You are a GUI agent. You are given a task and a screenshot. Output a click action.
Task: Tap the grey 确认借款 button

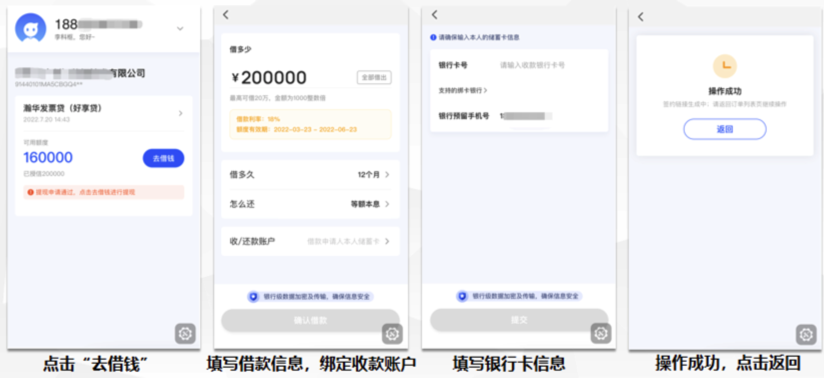click(310, 320)
